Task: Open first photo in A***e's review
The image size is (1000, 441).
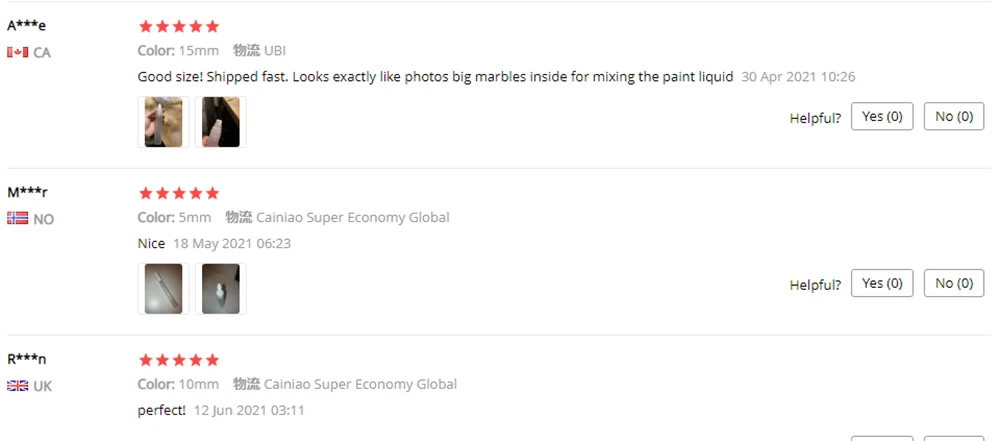Action: pyautogui.click(x=163, y=122)
